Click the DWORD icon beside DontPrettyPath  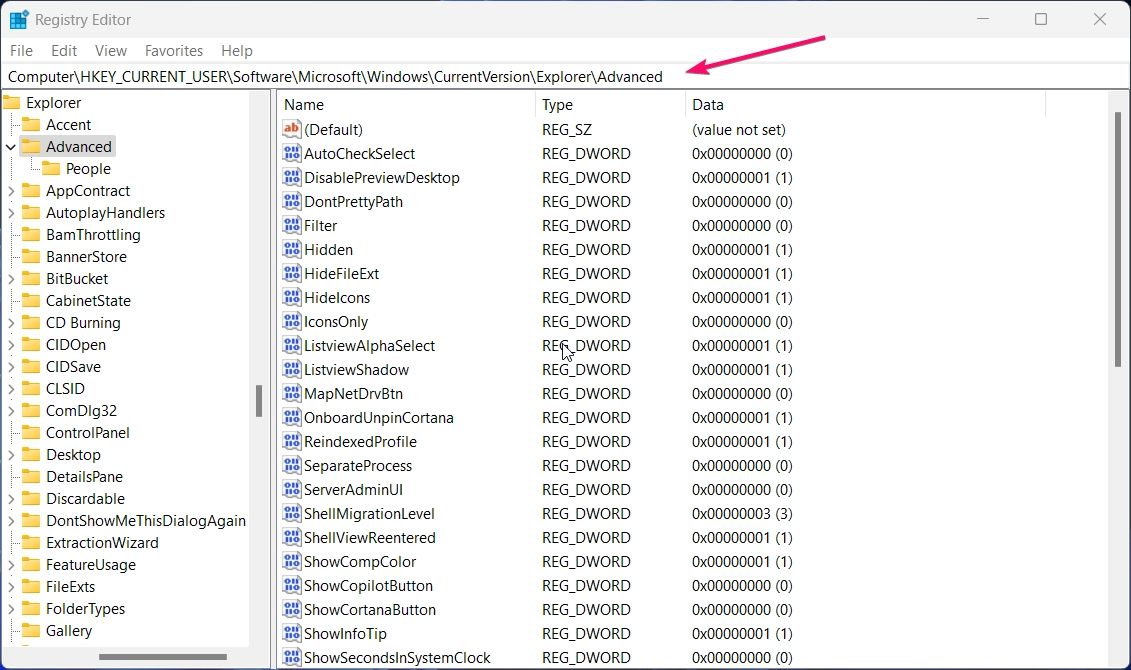(291, 201)
